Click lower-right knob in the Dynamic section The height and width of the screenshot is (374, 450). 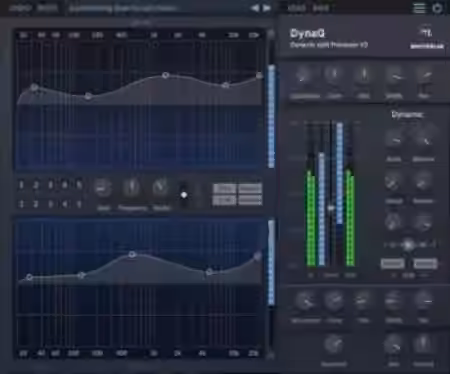coord(423,221)
